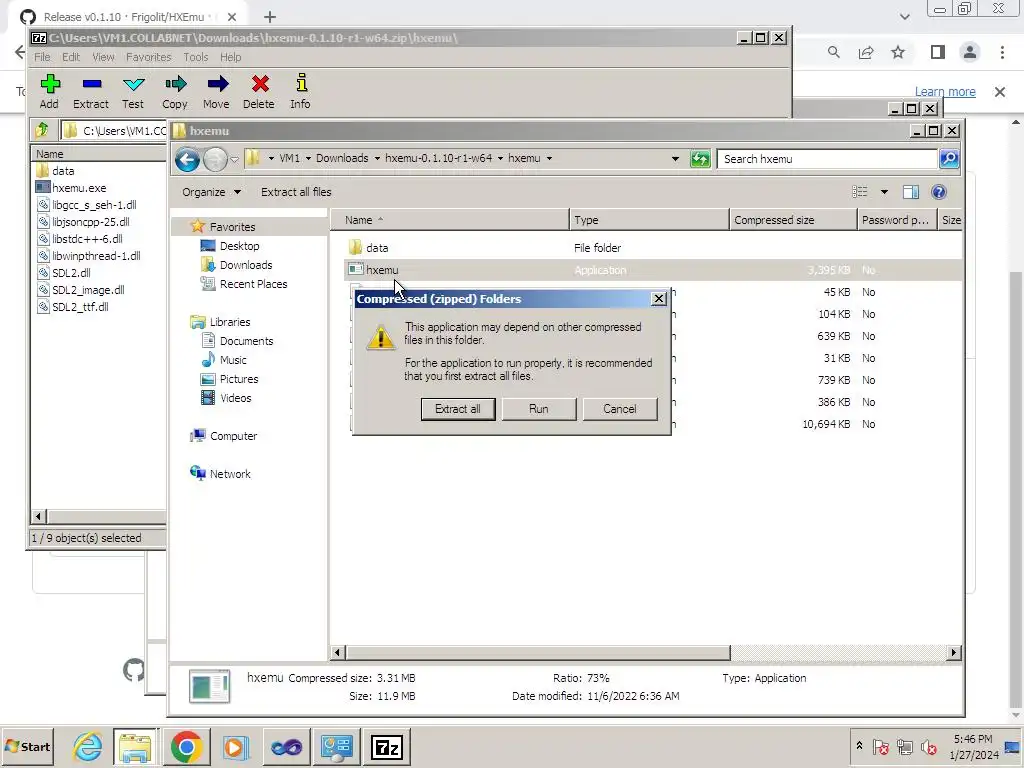
Task: Toggle the preview pane icon
Action: (910, 192)
